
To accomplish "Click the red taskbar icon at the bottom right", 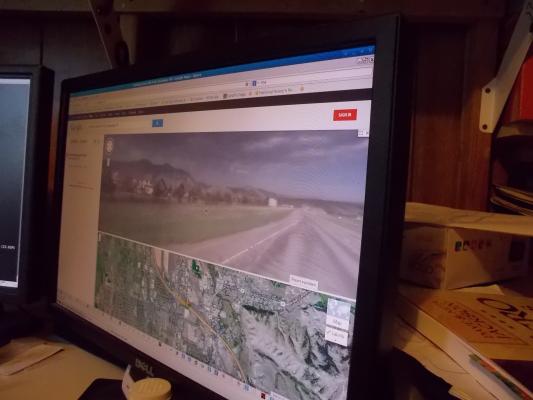I will click(263, 395).
